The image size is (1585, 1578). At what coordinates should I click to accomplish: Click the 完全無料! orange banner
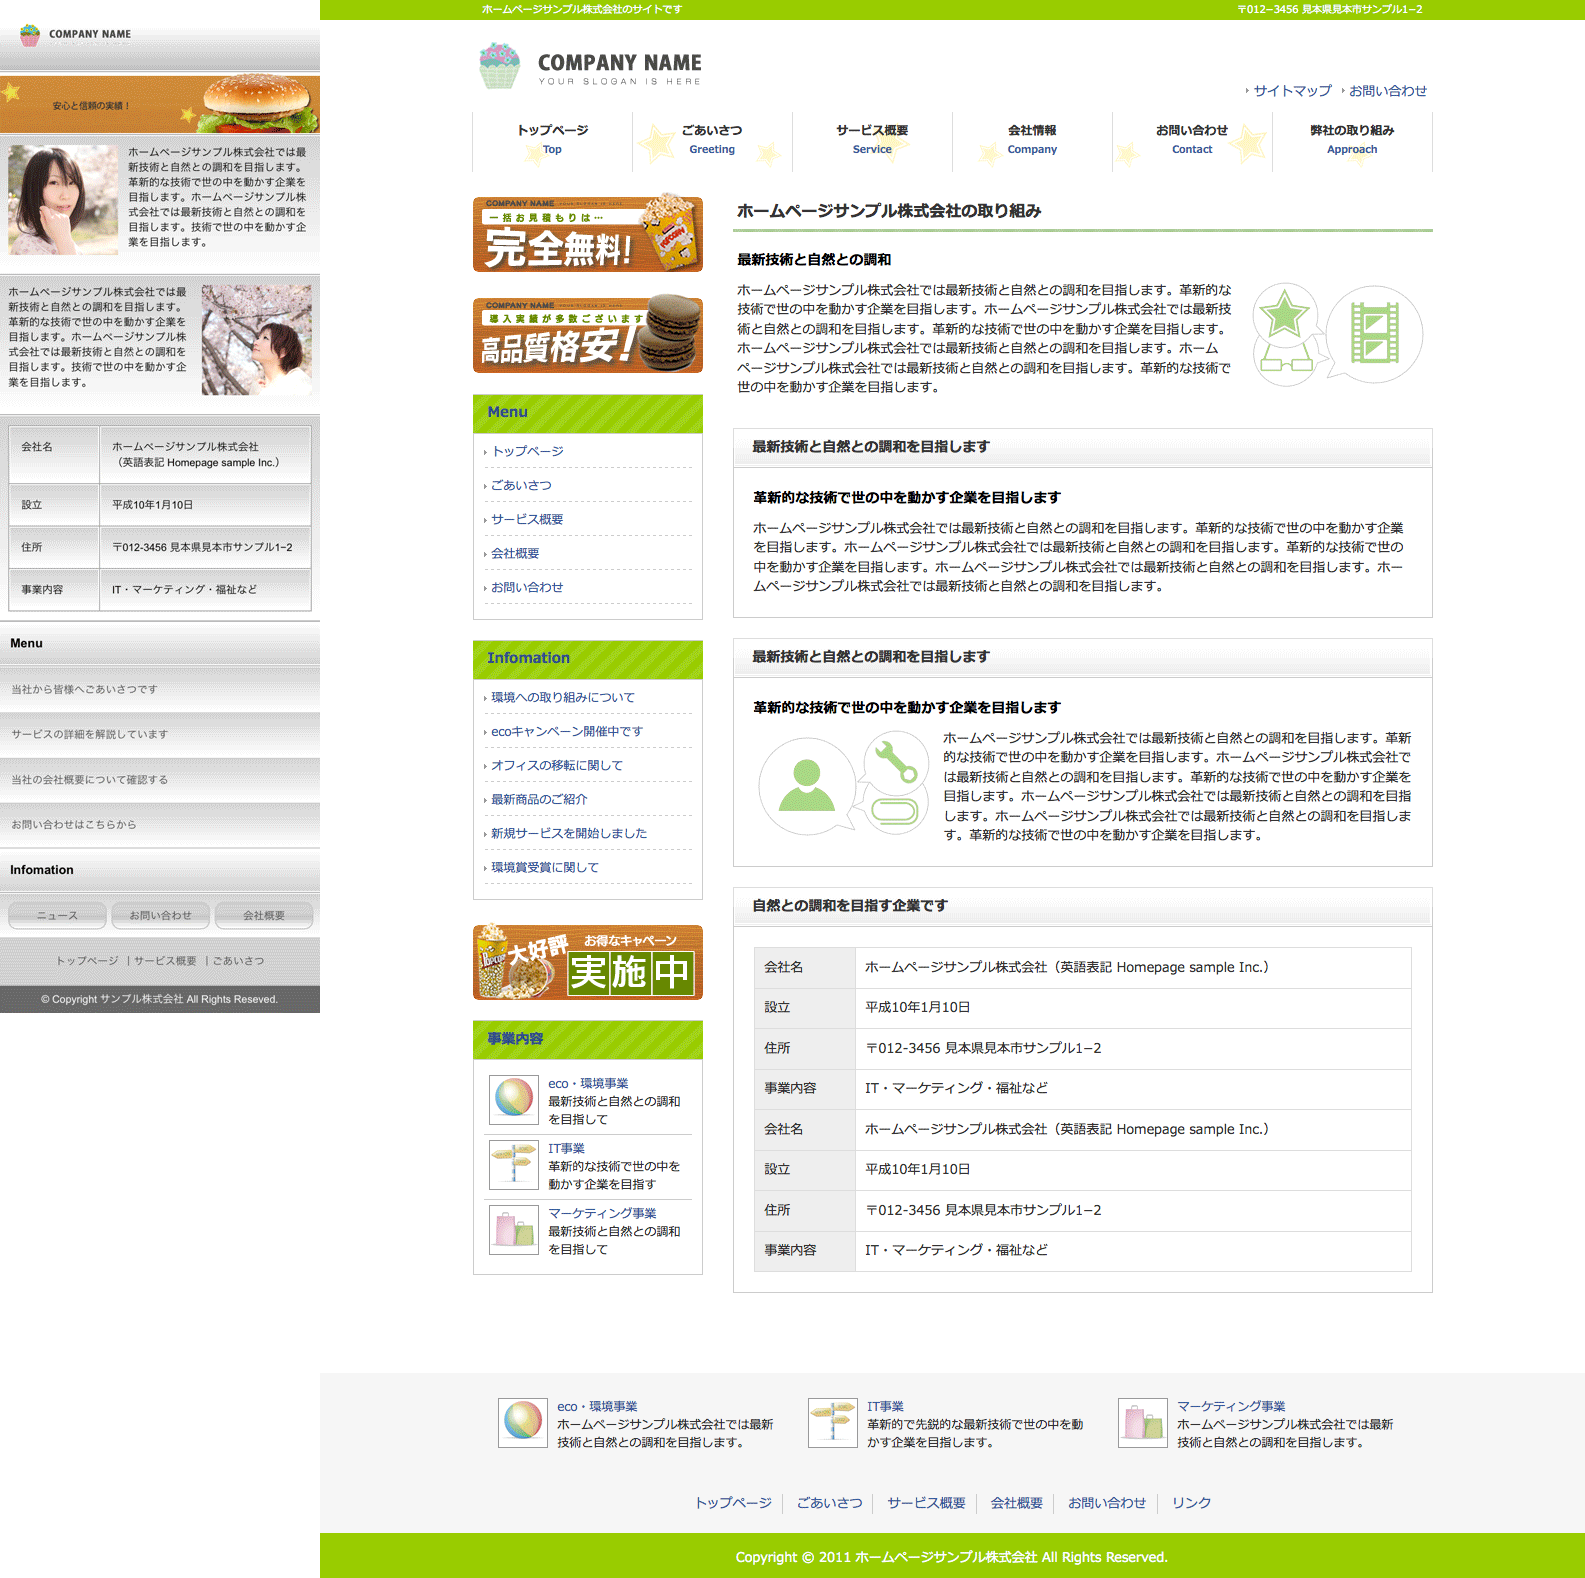(587, 234)
